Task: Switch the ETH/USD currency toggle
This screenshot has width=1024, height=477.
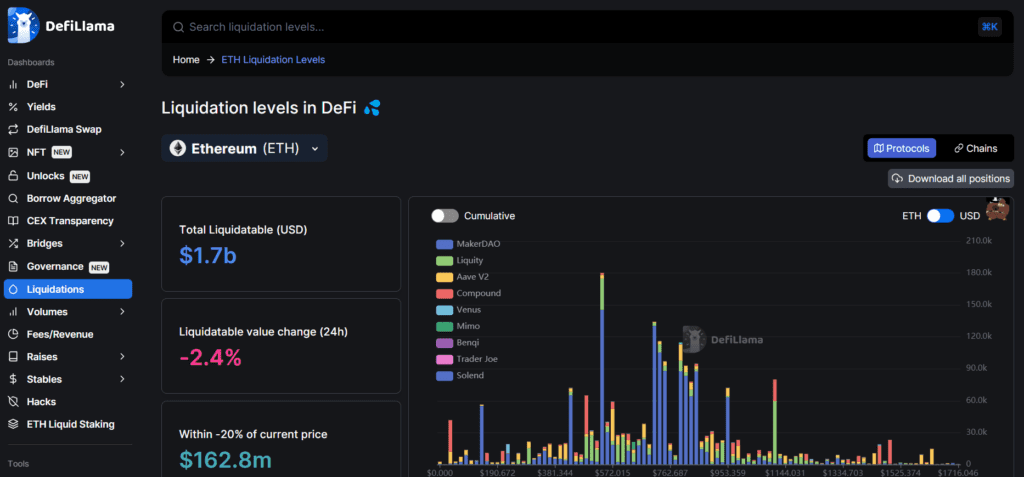Action: pyautogui.click(x=940, y=216)
